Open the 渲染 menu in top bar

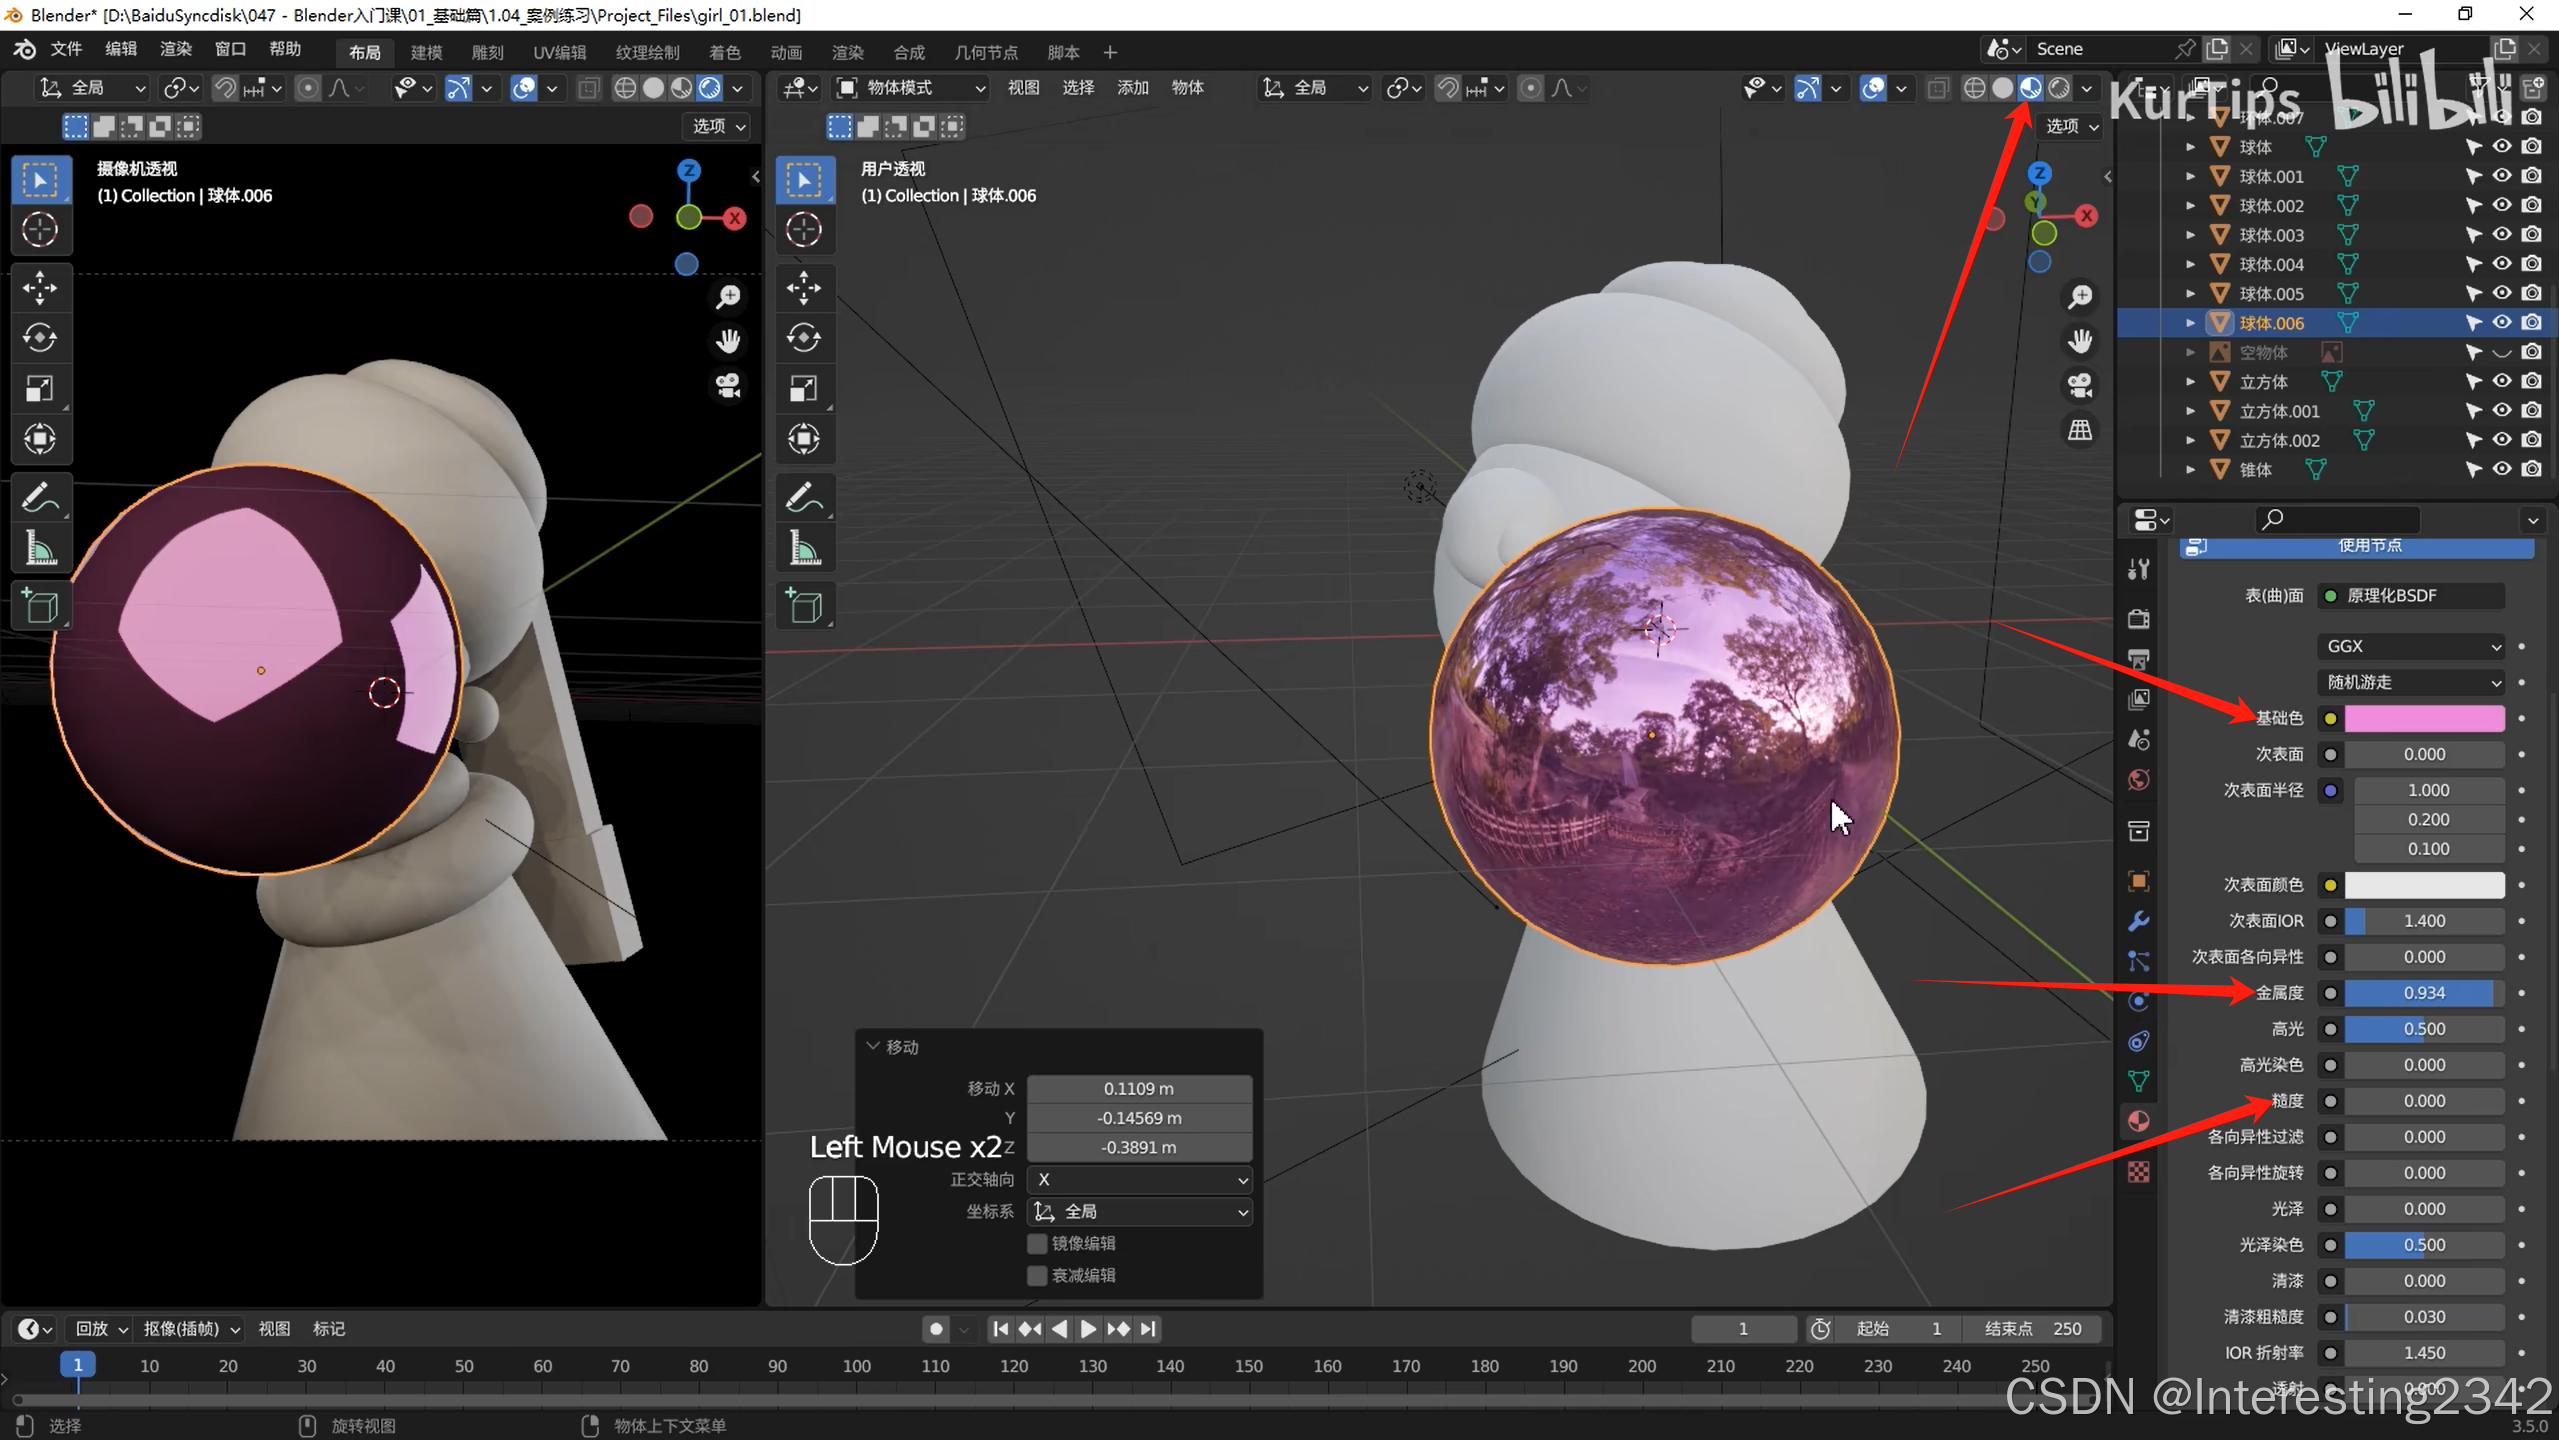176,49
